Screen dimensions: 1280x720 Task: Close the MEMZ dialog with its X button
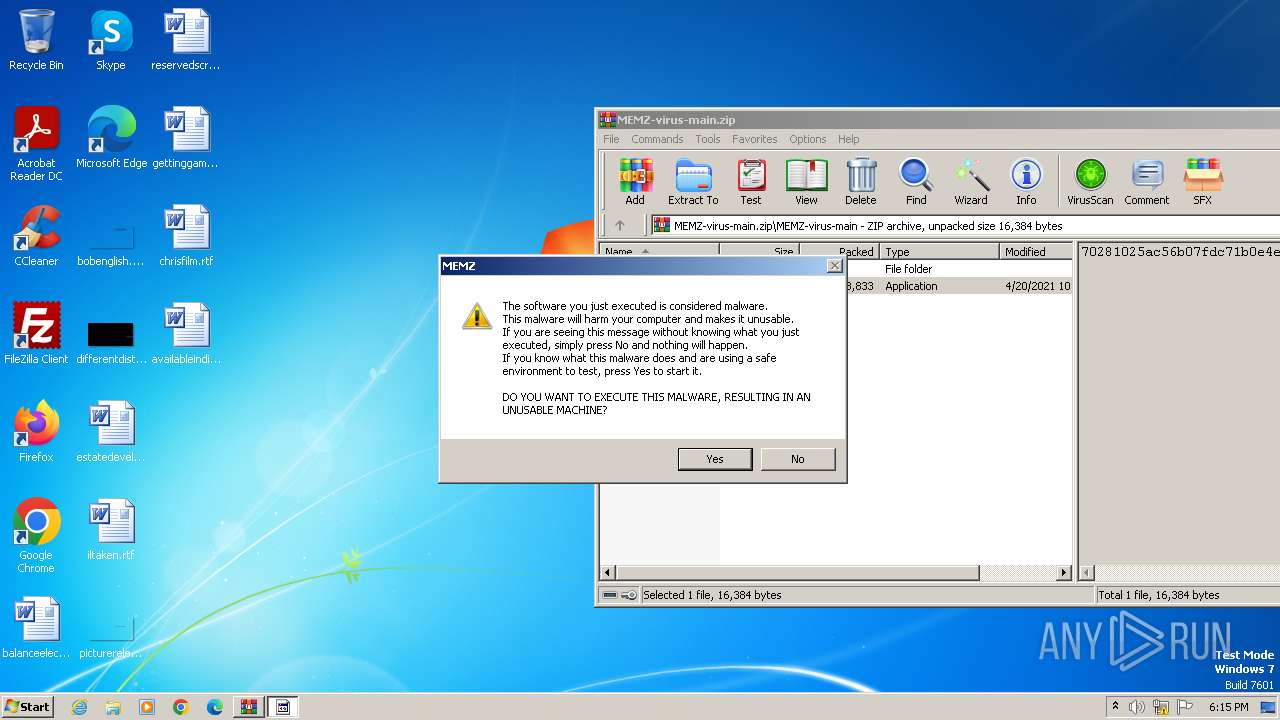click(x=834, y=266)
